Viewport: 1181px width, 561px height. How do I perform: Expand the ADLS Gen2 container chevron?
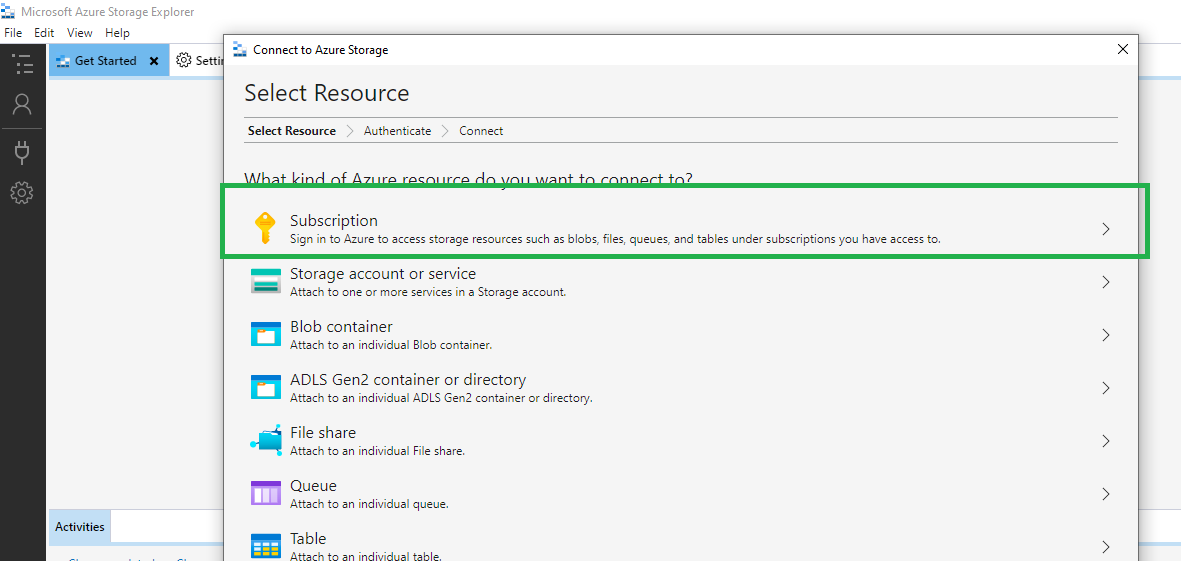[1106, 388]
